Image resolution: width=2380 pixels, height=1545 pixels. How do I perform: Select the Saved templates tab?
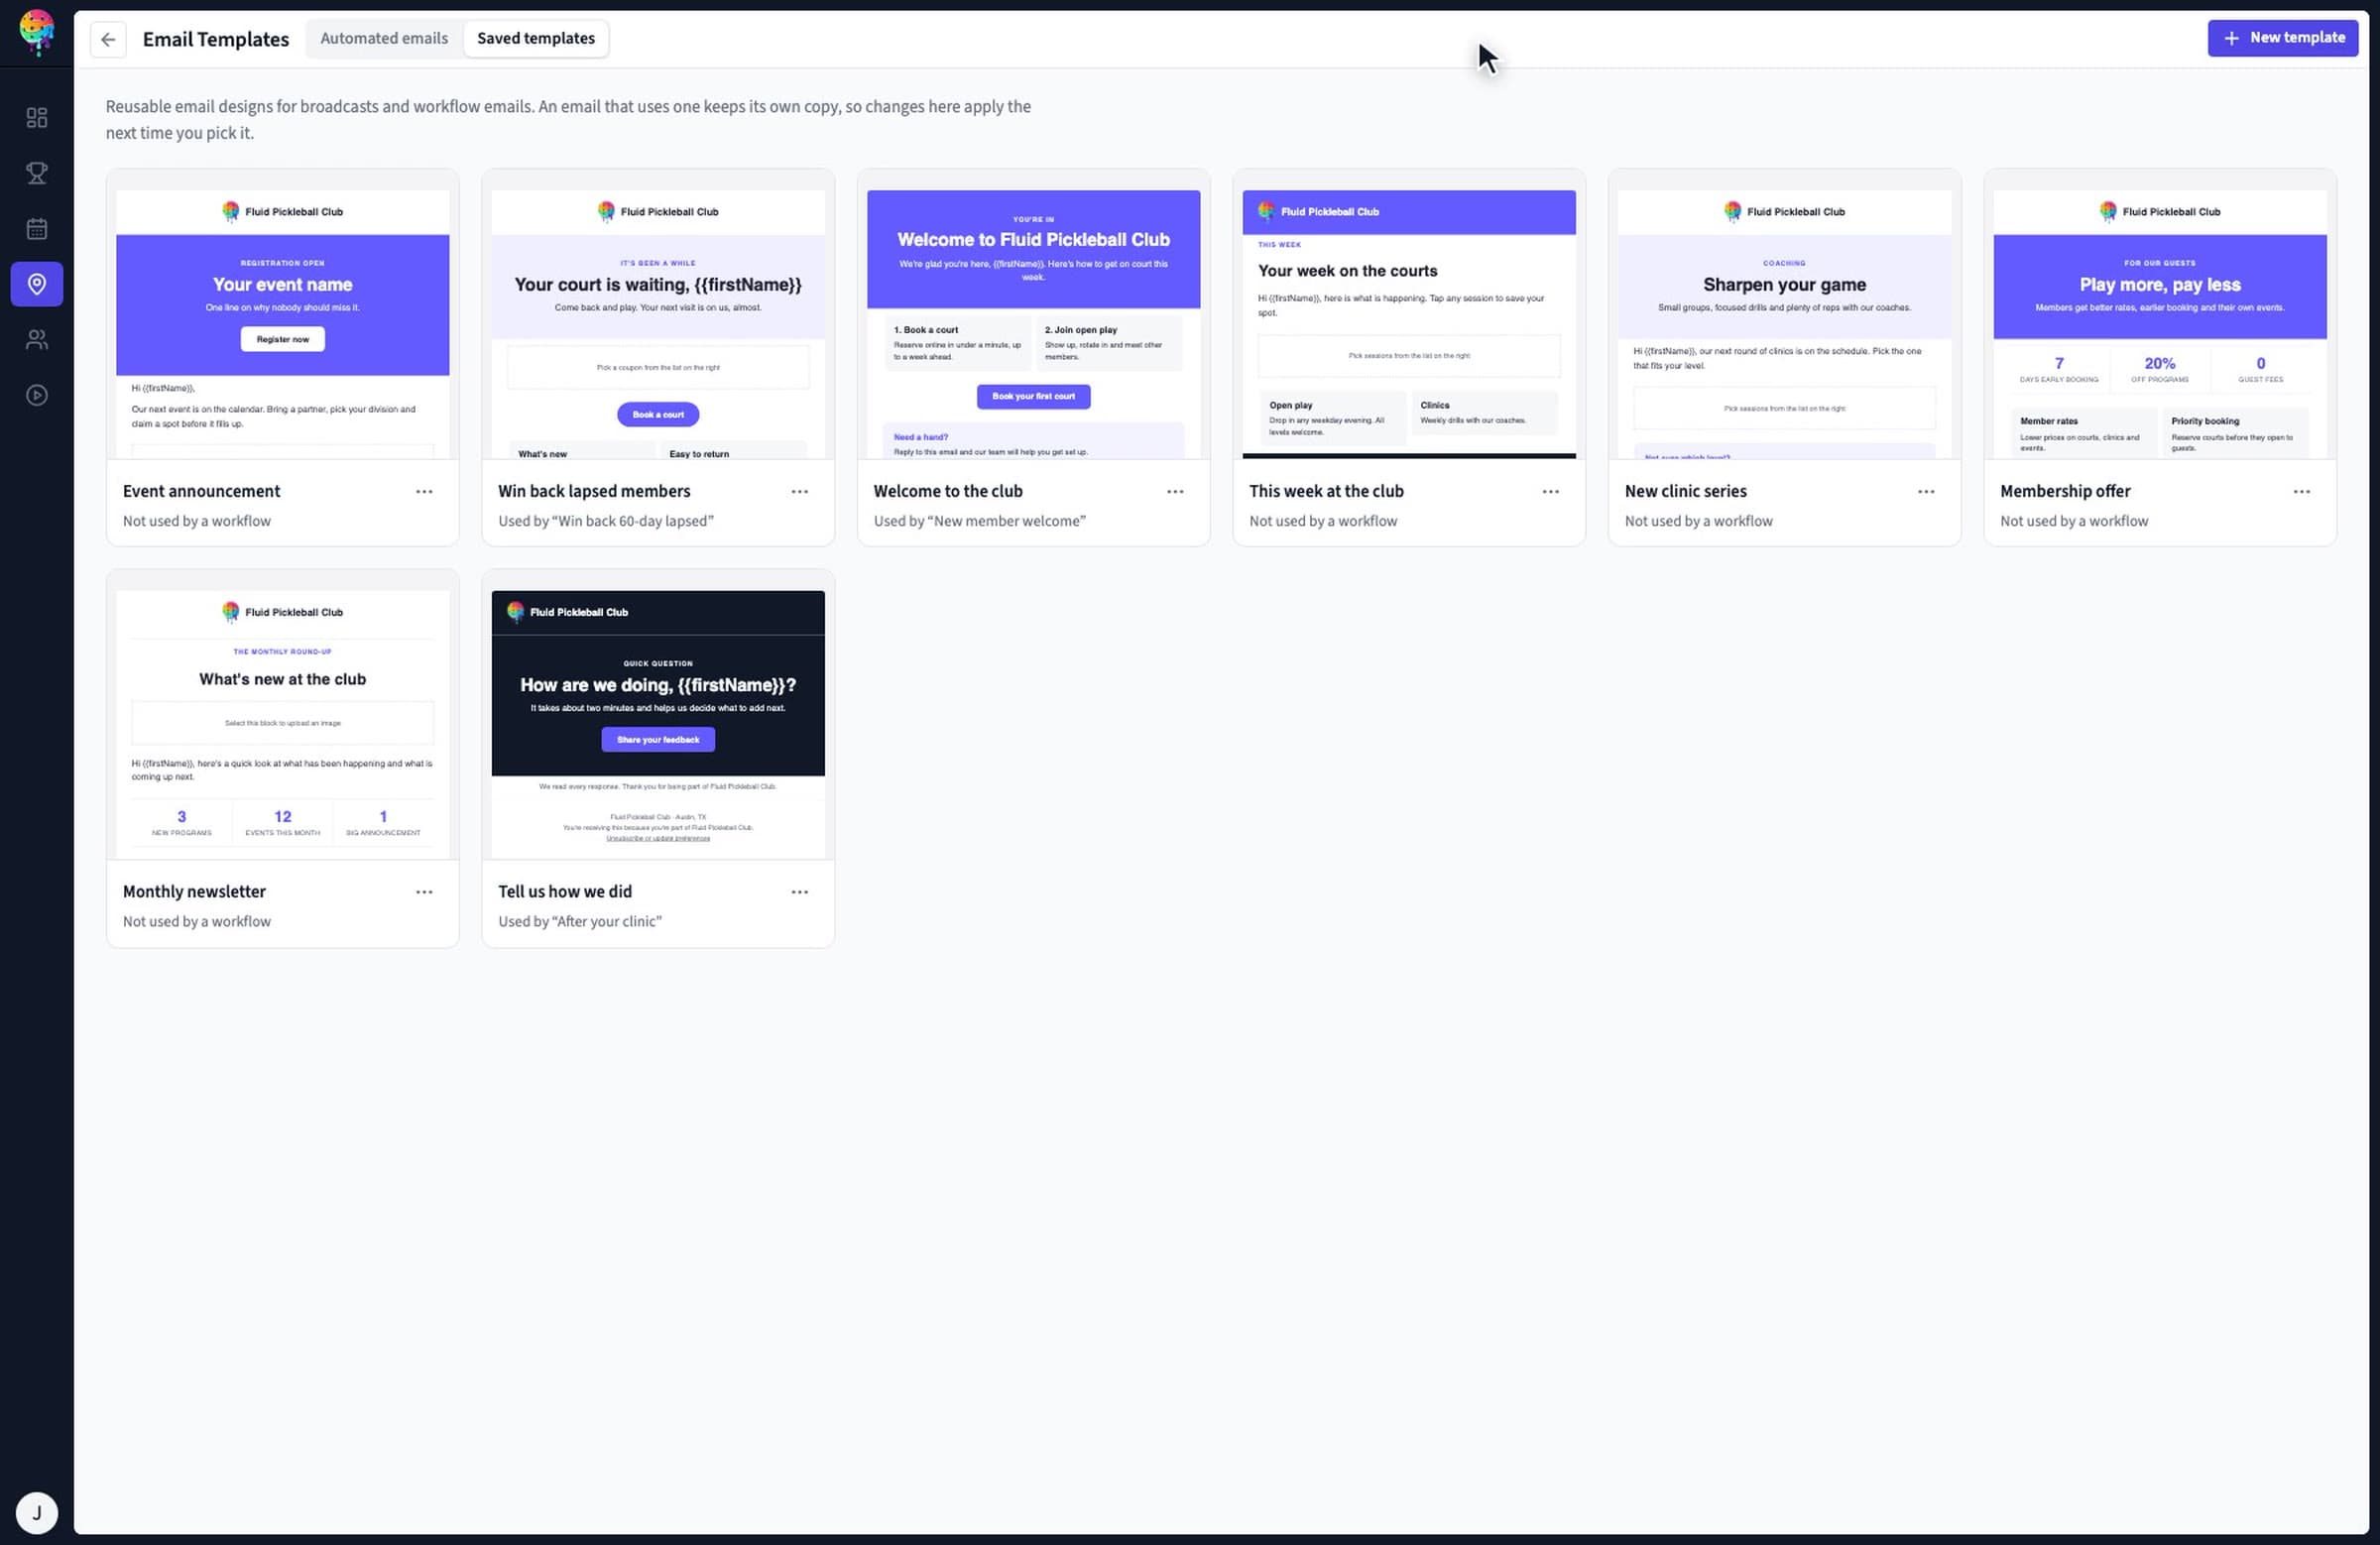[535, 38]
